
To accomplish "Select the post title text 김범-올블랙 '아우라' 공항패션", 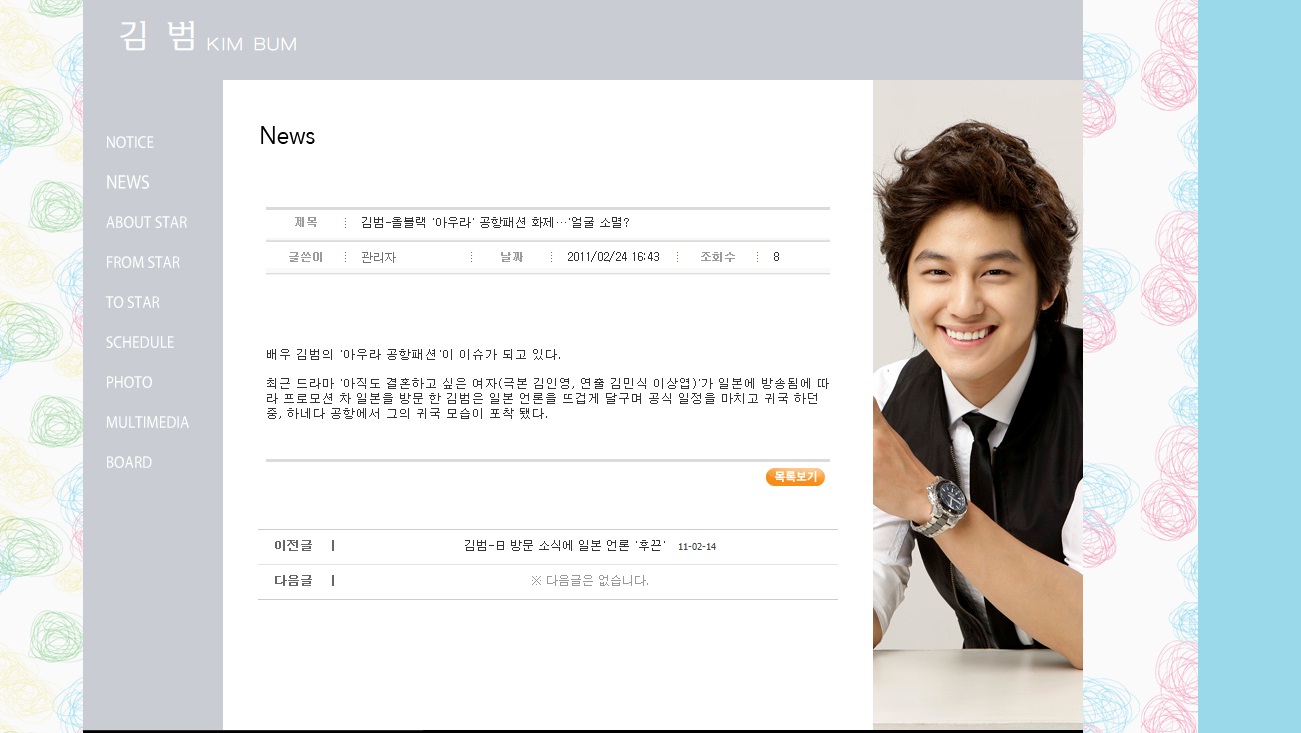I will click(495, 223).
